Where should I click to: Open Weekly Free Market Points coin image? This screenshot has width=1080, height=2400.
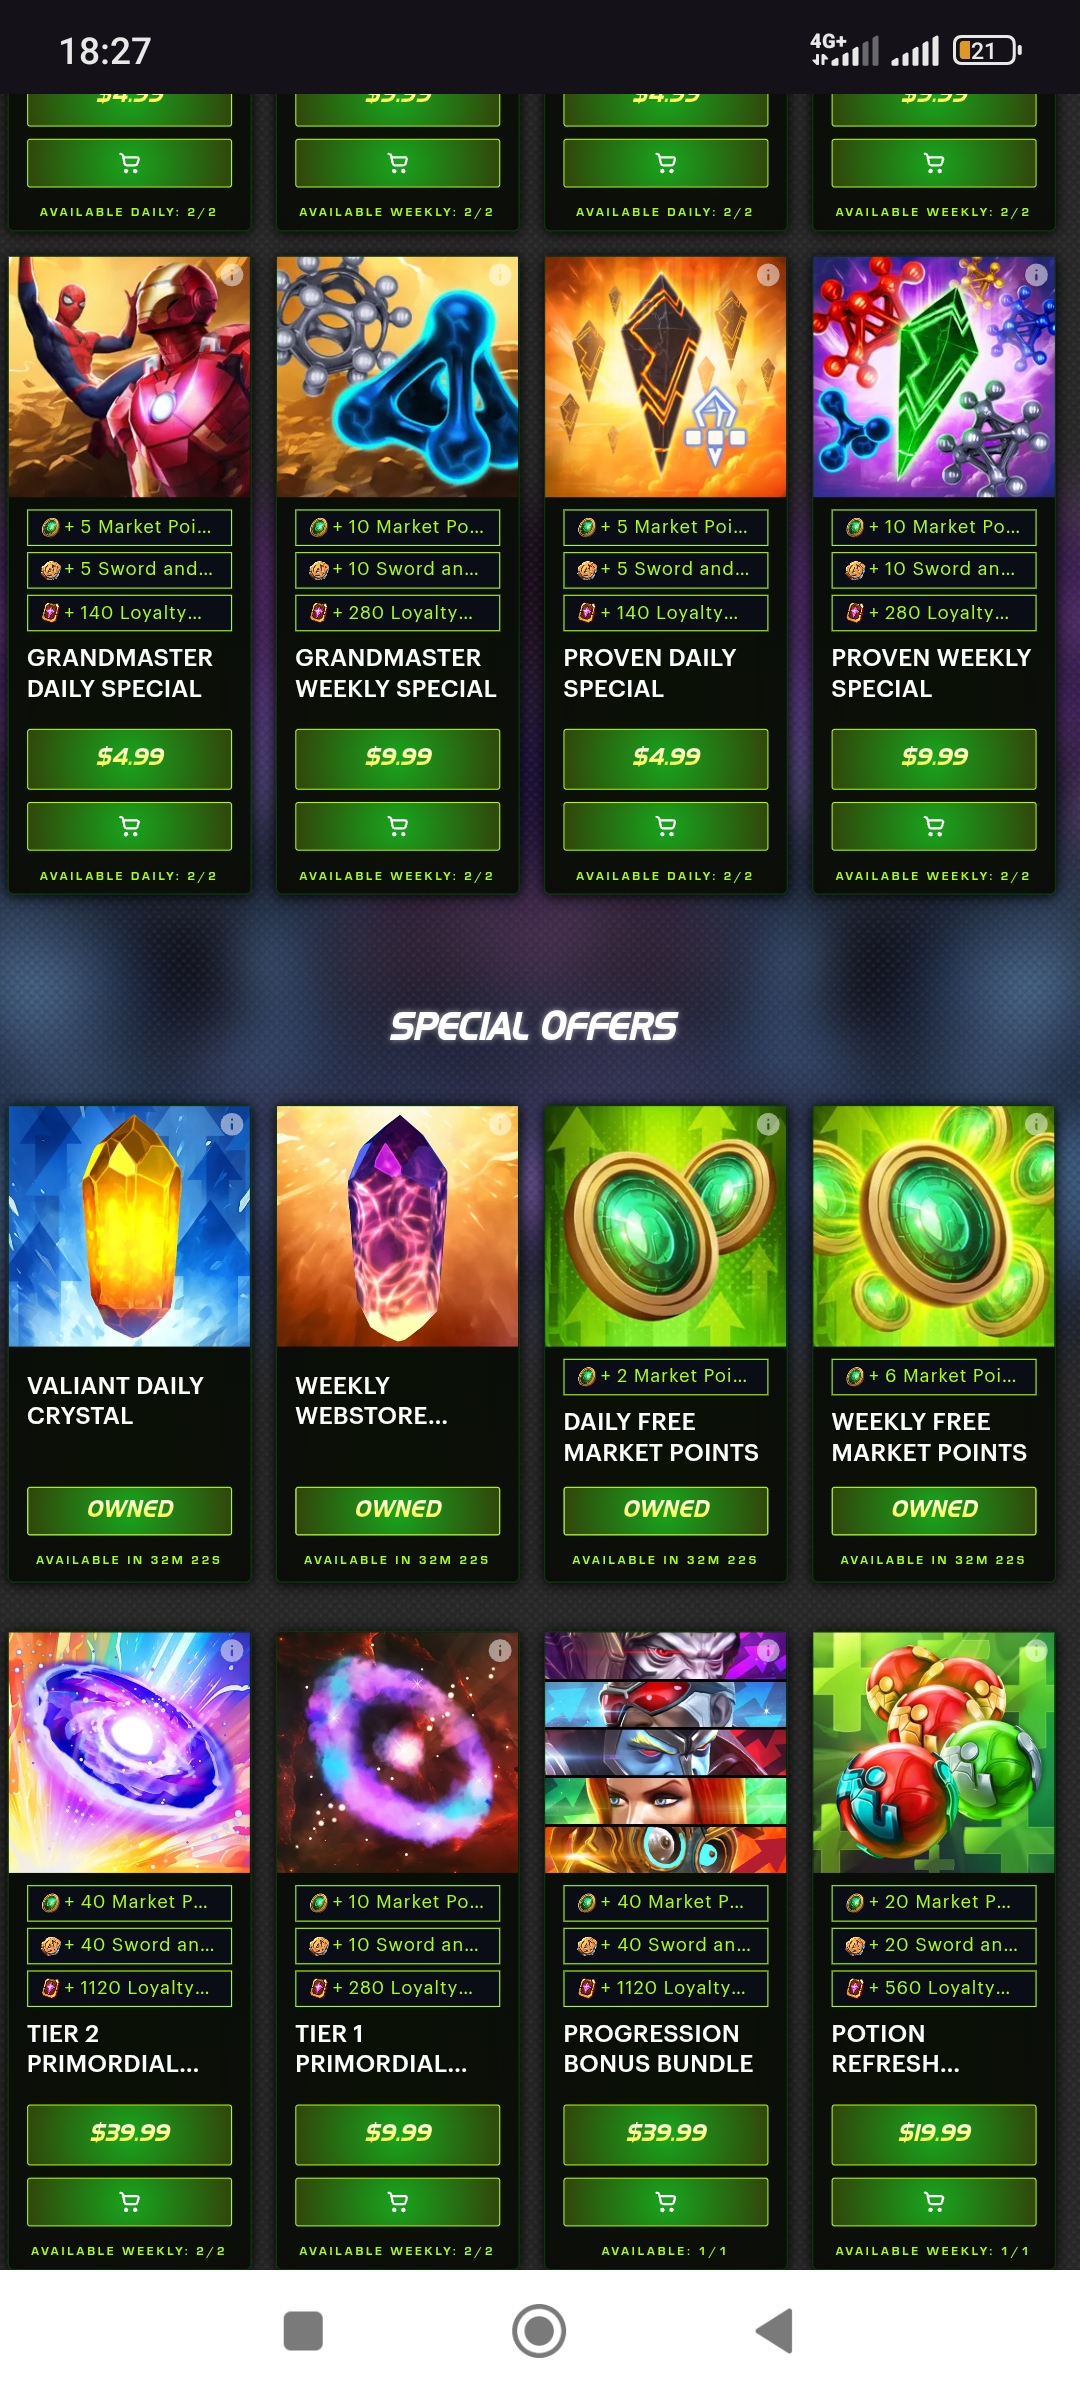(x=933, y=1226)
